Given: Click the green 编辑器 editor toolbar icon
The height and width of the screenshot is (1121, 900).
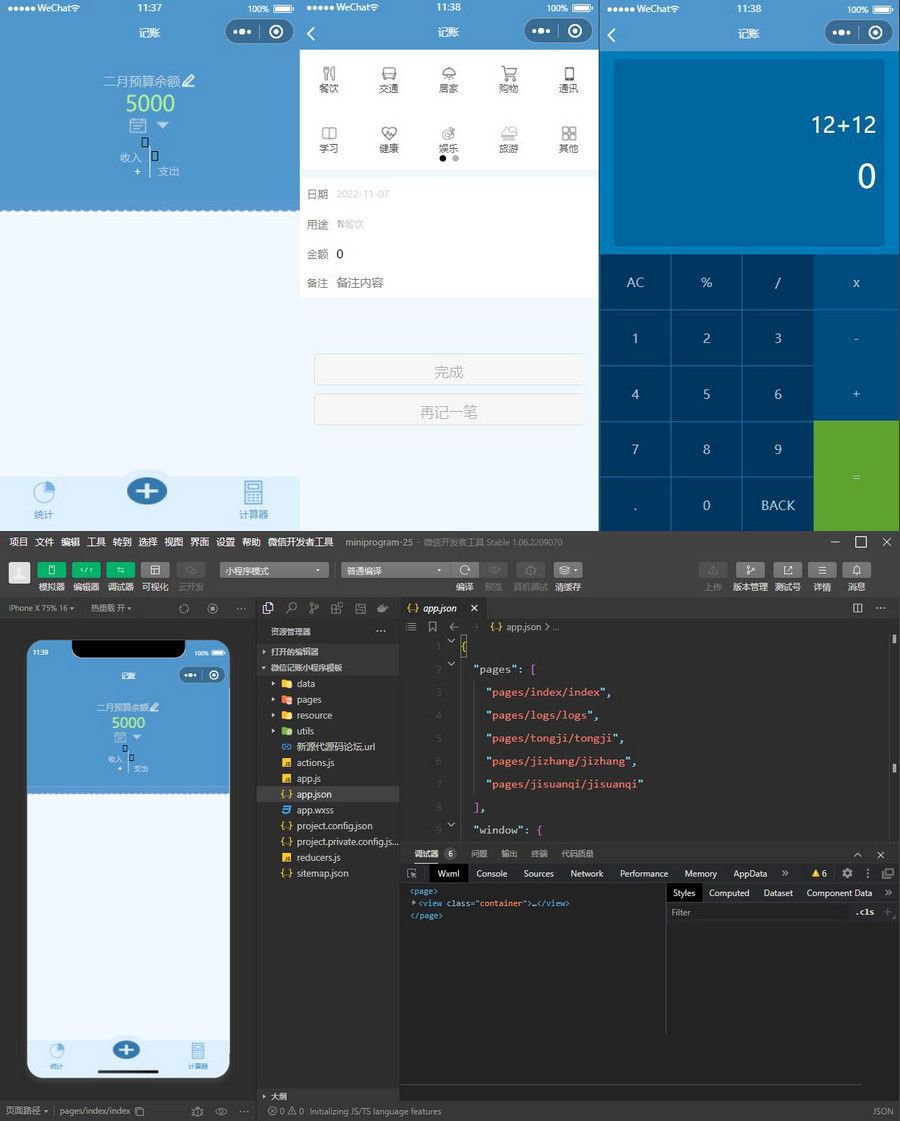Looking at the screenshot, I should (x=86, y=570).
